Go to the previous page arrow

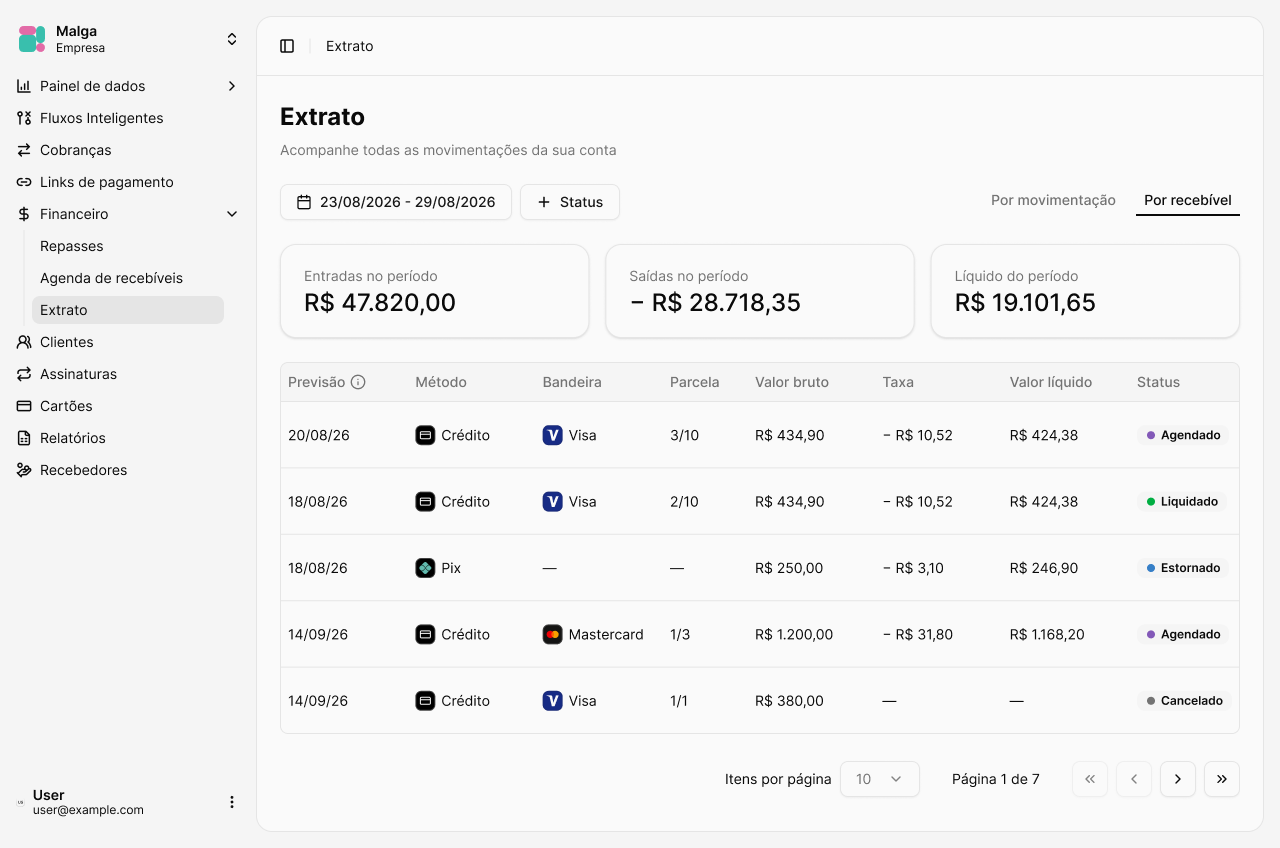pos(1134,779)
